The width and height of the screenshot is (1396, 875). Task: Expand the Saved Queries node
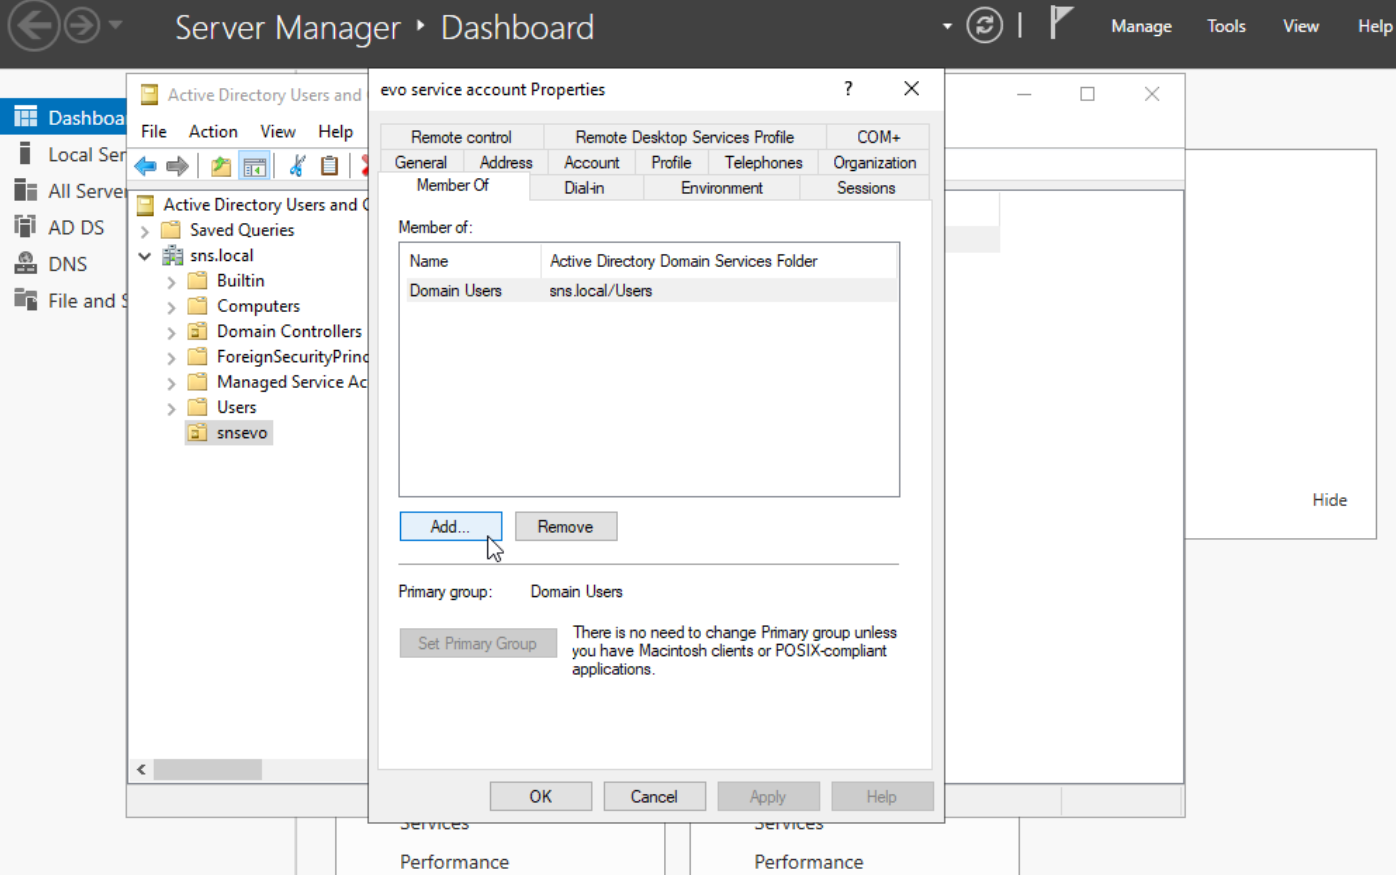point(145,231)
